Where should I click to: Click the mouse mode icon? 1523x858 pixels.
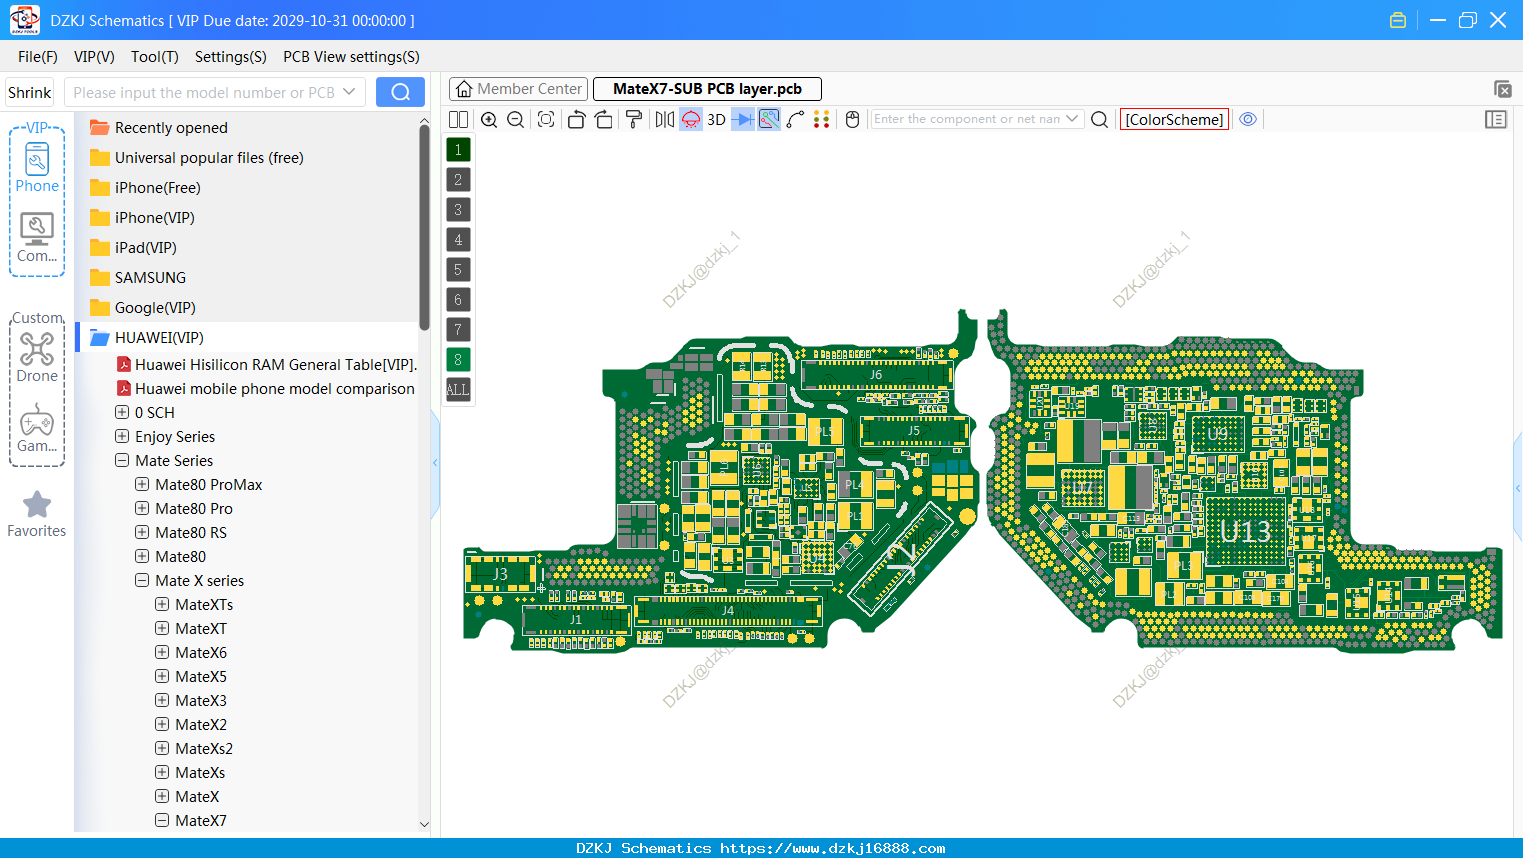[x=853, y=119]
